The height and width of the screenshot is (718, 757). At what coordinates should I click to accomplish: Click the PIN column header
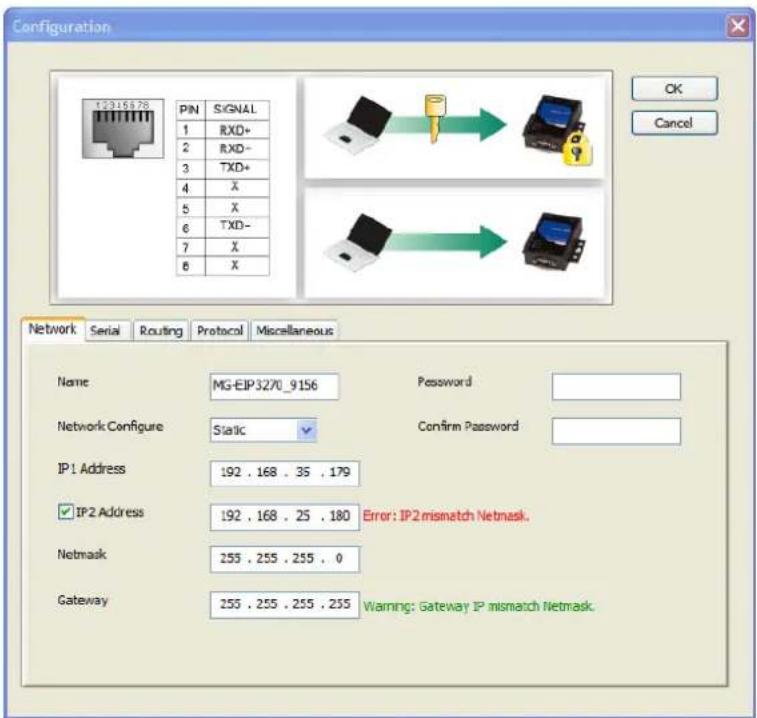(190, 110)
